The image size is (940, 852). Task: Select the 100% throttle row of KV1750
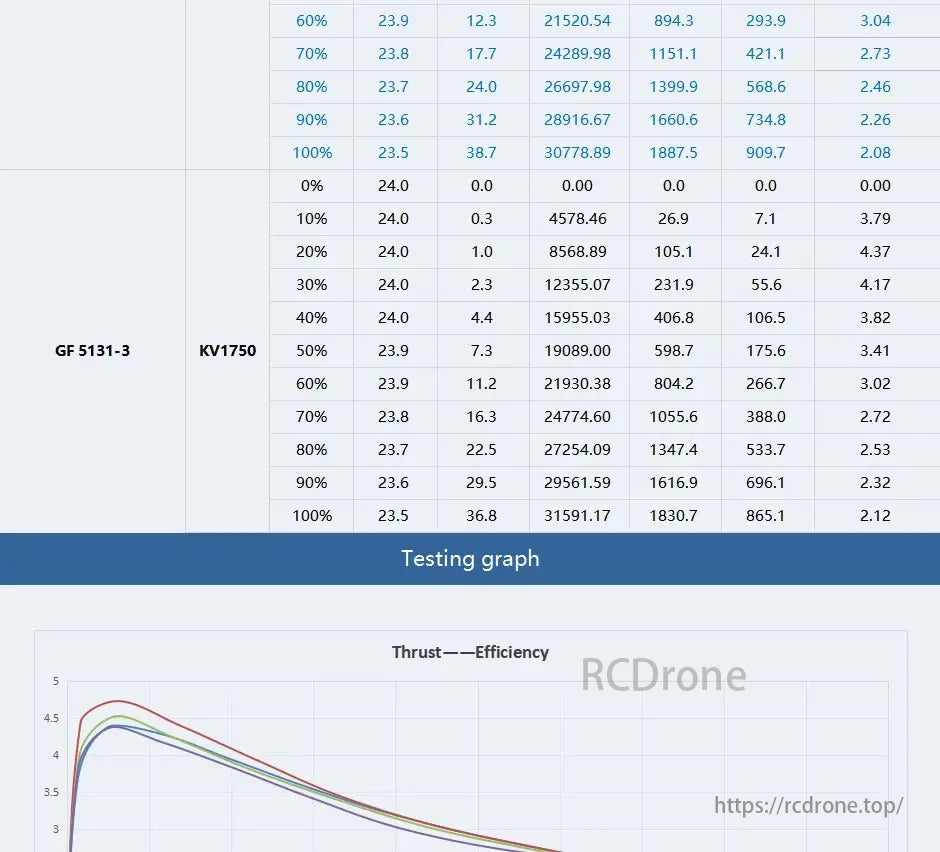[x=311, y=516]
